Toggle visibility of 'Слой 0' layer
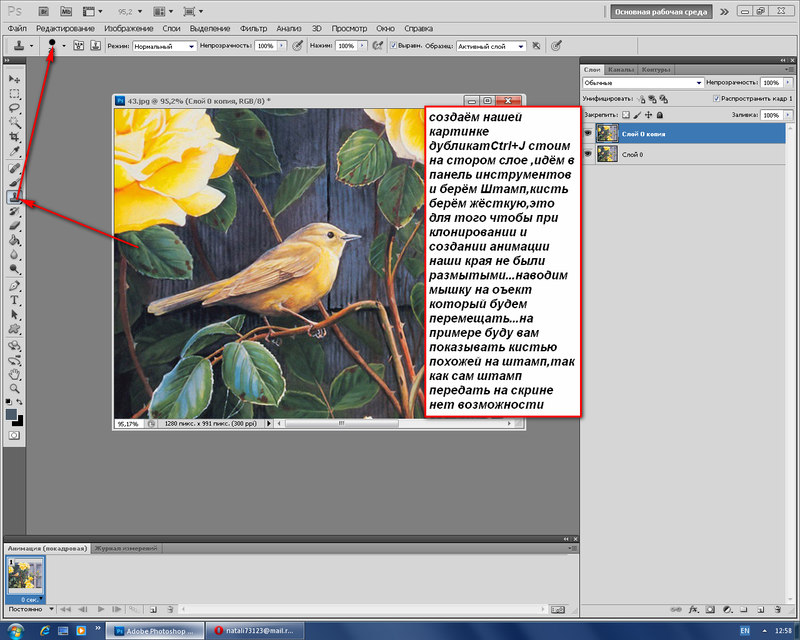 588,153
